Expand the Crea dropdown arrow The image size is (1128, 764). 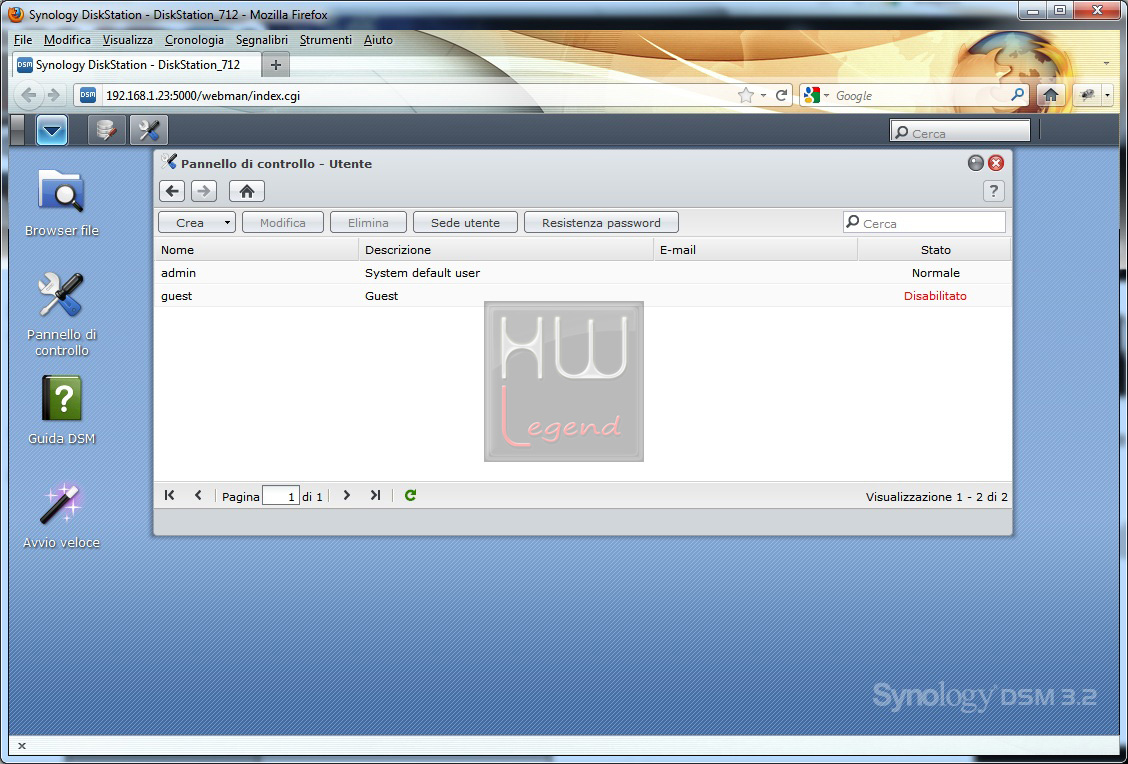point(227,222)
